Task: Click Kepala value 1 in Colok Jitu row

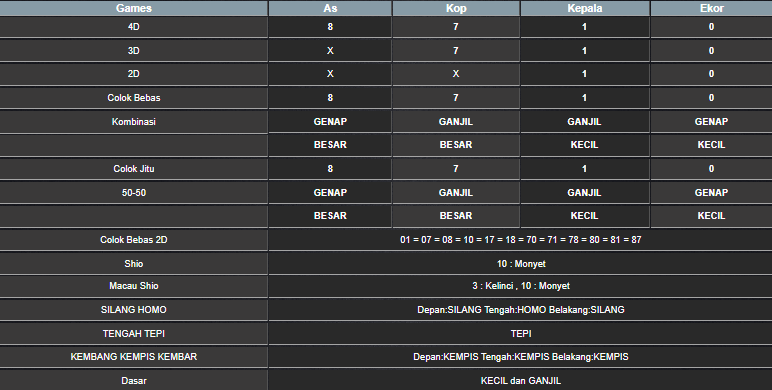Action: click(x=584, y=169)
